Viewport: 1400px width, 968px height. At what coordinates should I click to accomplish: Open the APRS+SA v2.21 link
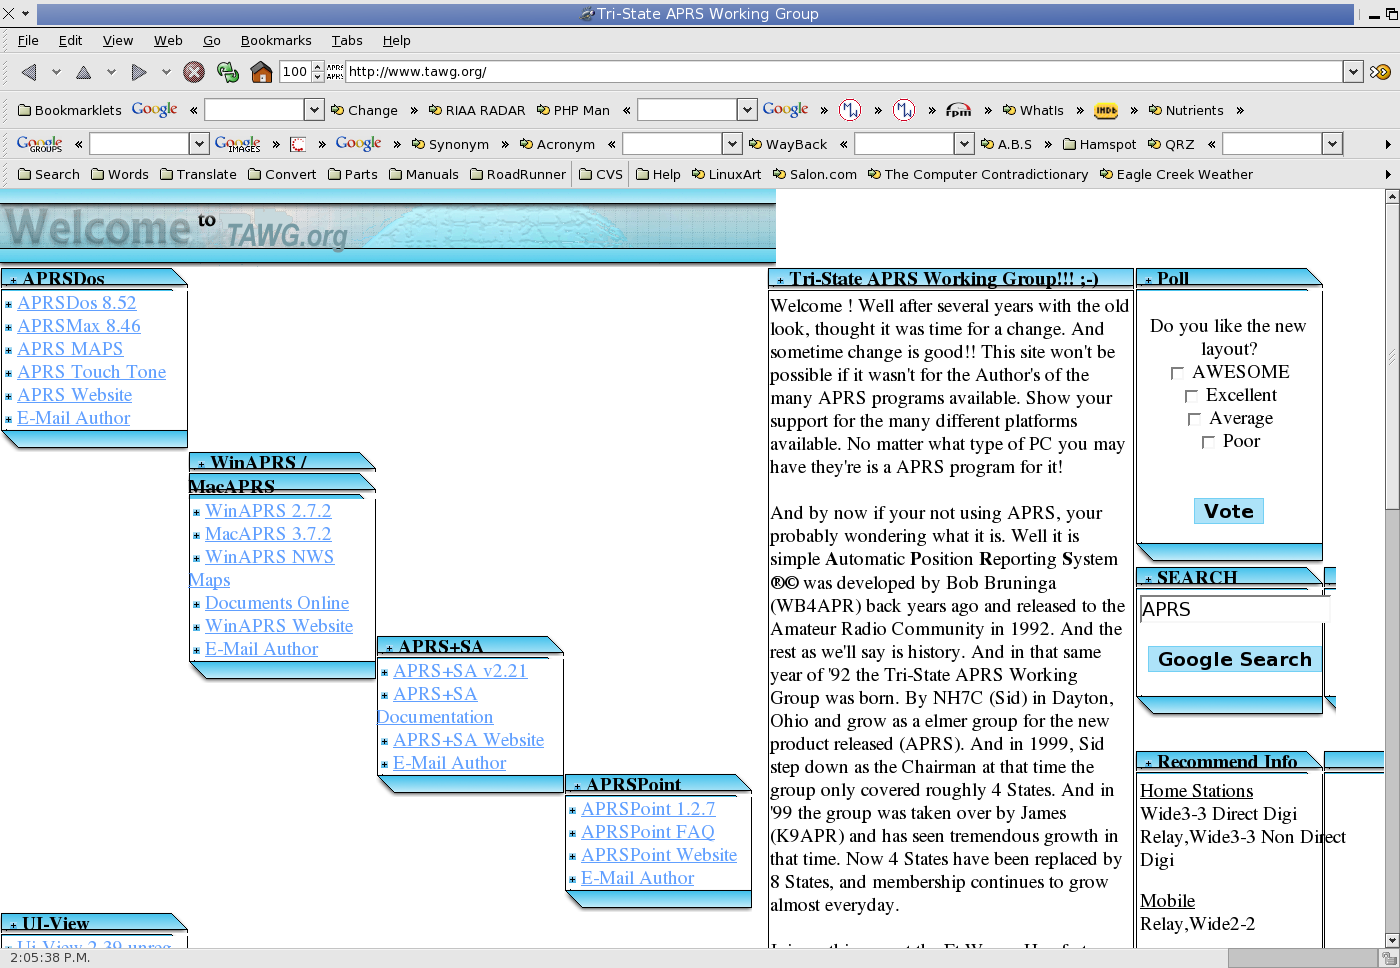pyautogui.click(x=460, y=671)
